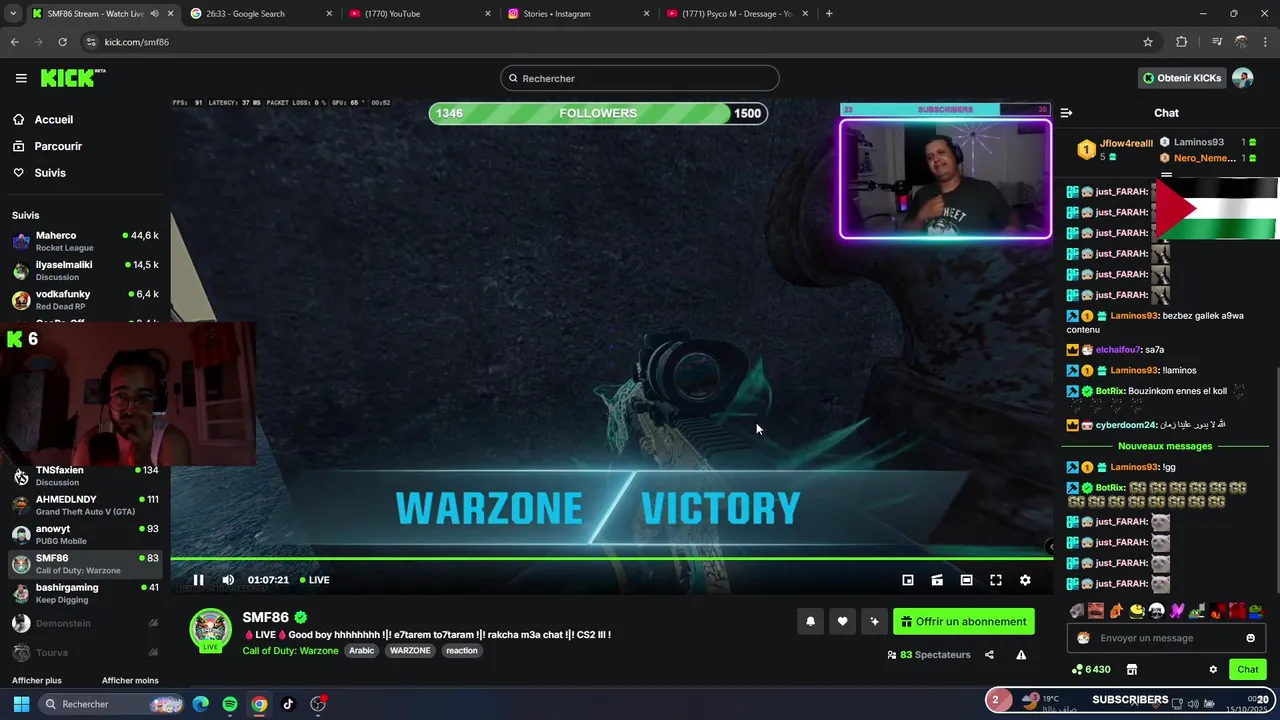1280x720 pixels.
Task: Pause the live stream video
Action: [x=198, y=580]
